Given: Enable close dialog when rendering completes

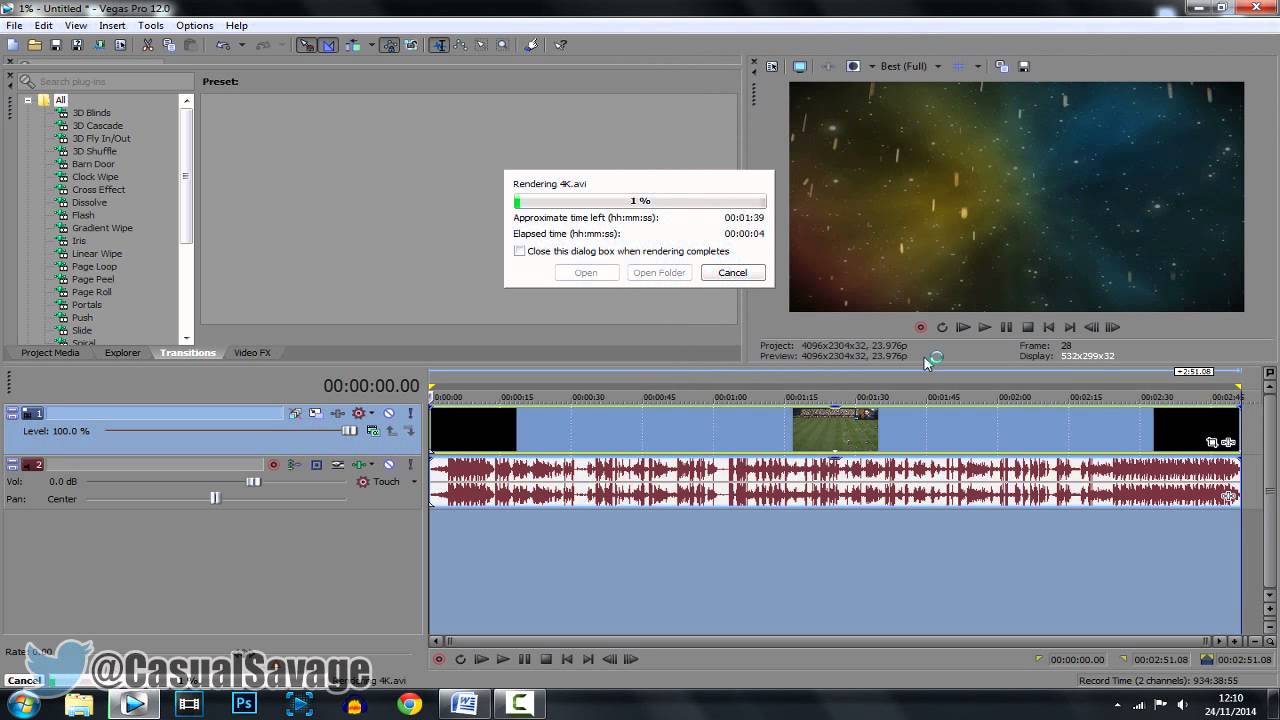Looking at the screenshot, I should coord(519,251).
